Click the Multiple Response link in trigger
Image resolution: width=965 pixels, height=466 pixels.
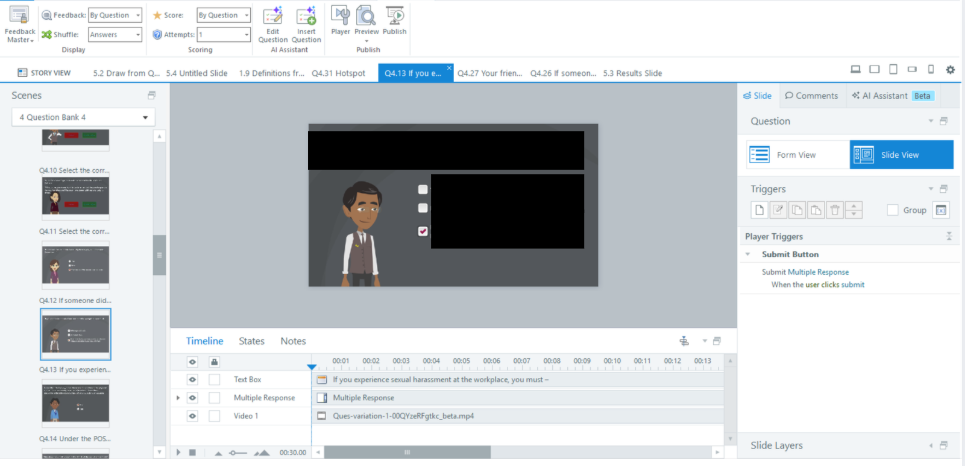click(818, 272)
